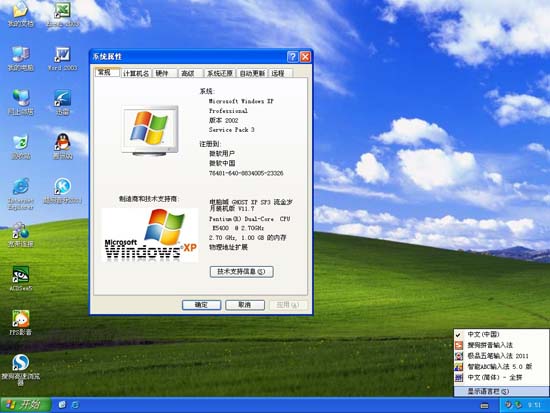Switch to the 计算机名 tab
The image size is (550, 413).
(x=136, y=73)
